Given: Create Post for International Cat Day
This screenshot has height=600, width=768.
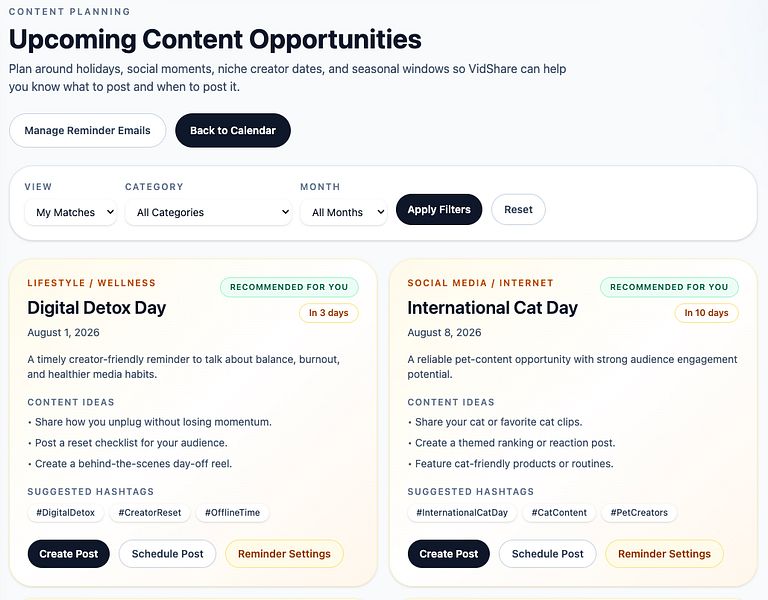Looking at the screenshot, I should [x=449, y=554].
